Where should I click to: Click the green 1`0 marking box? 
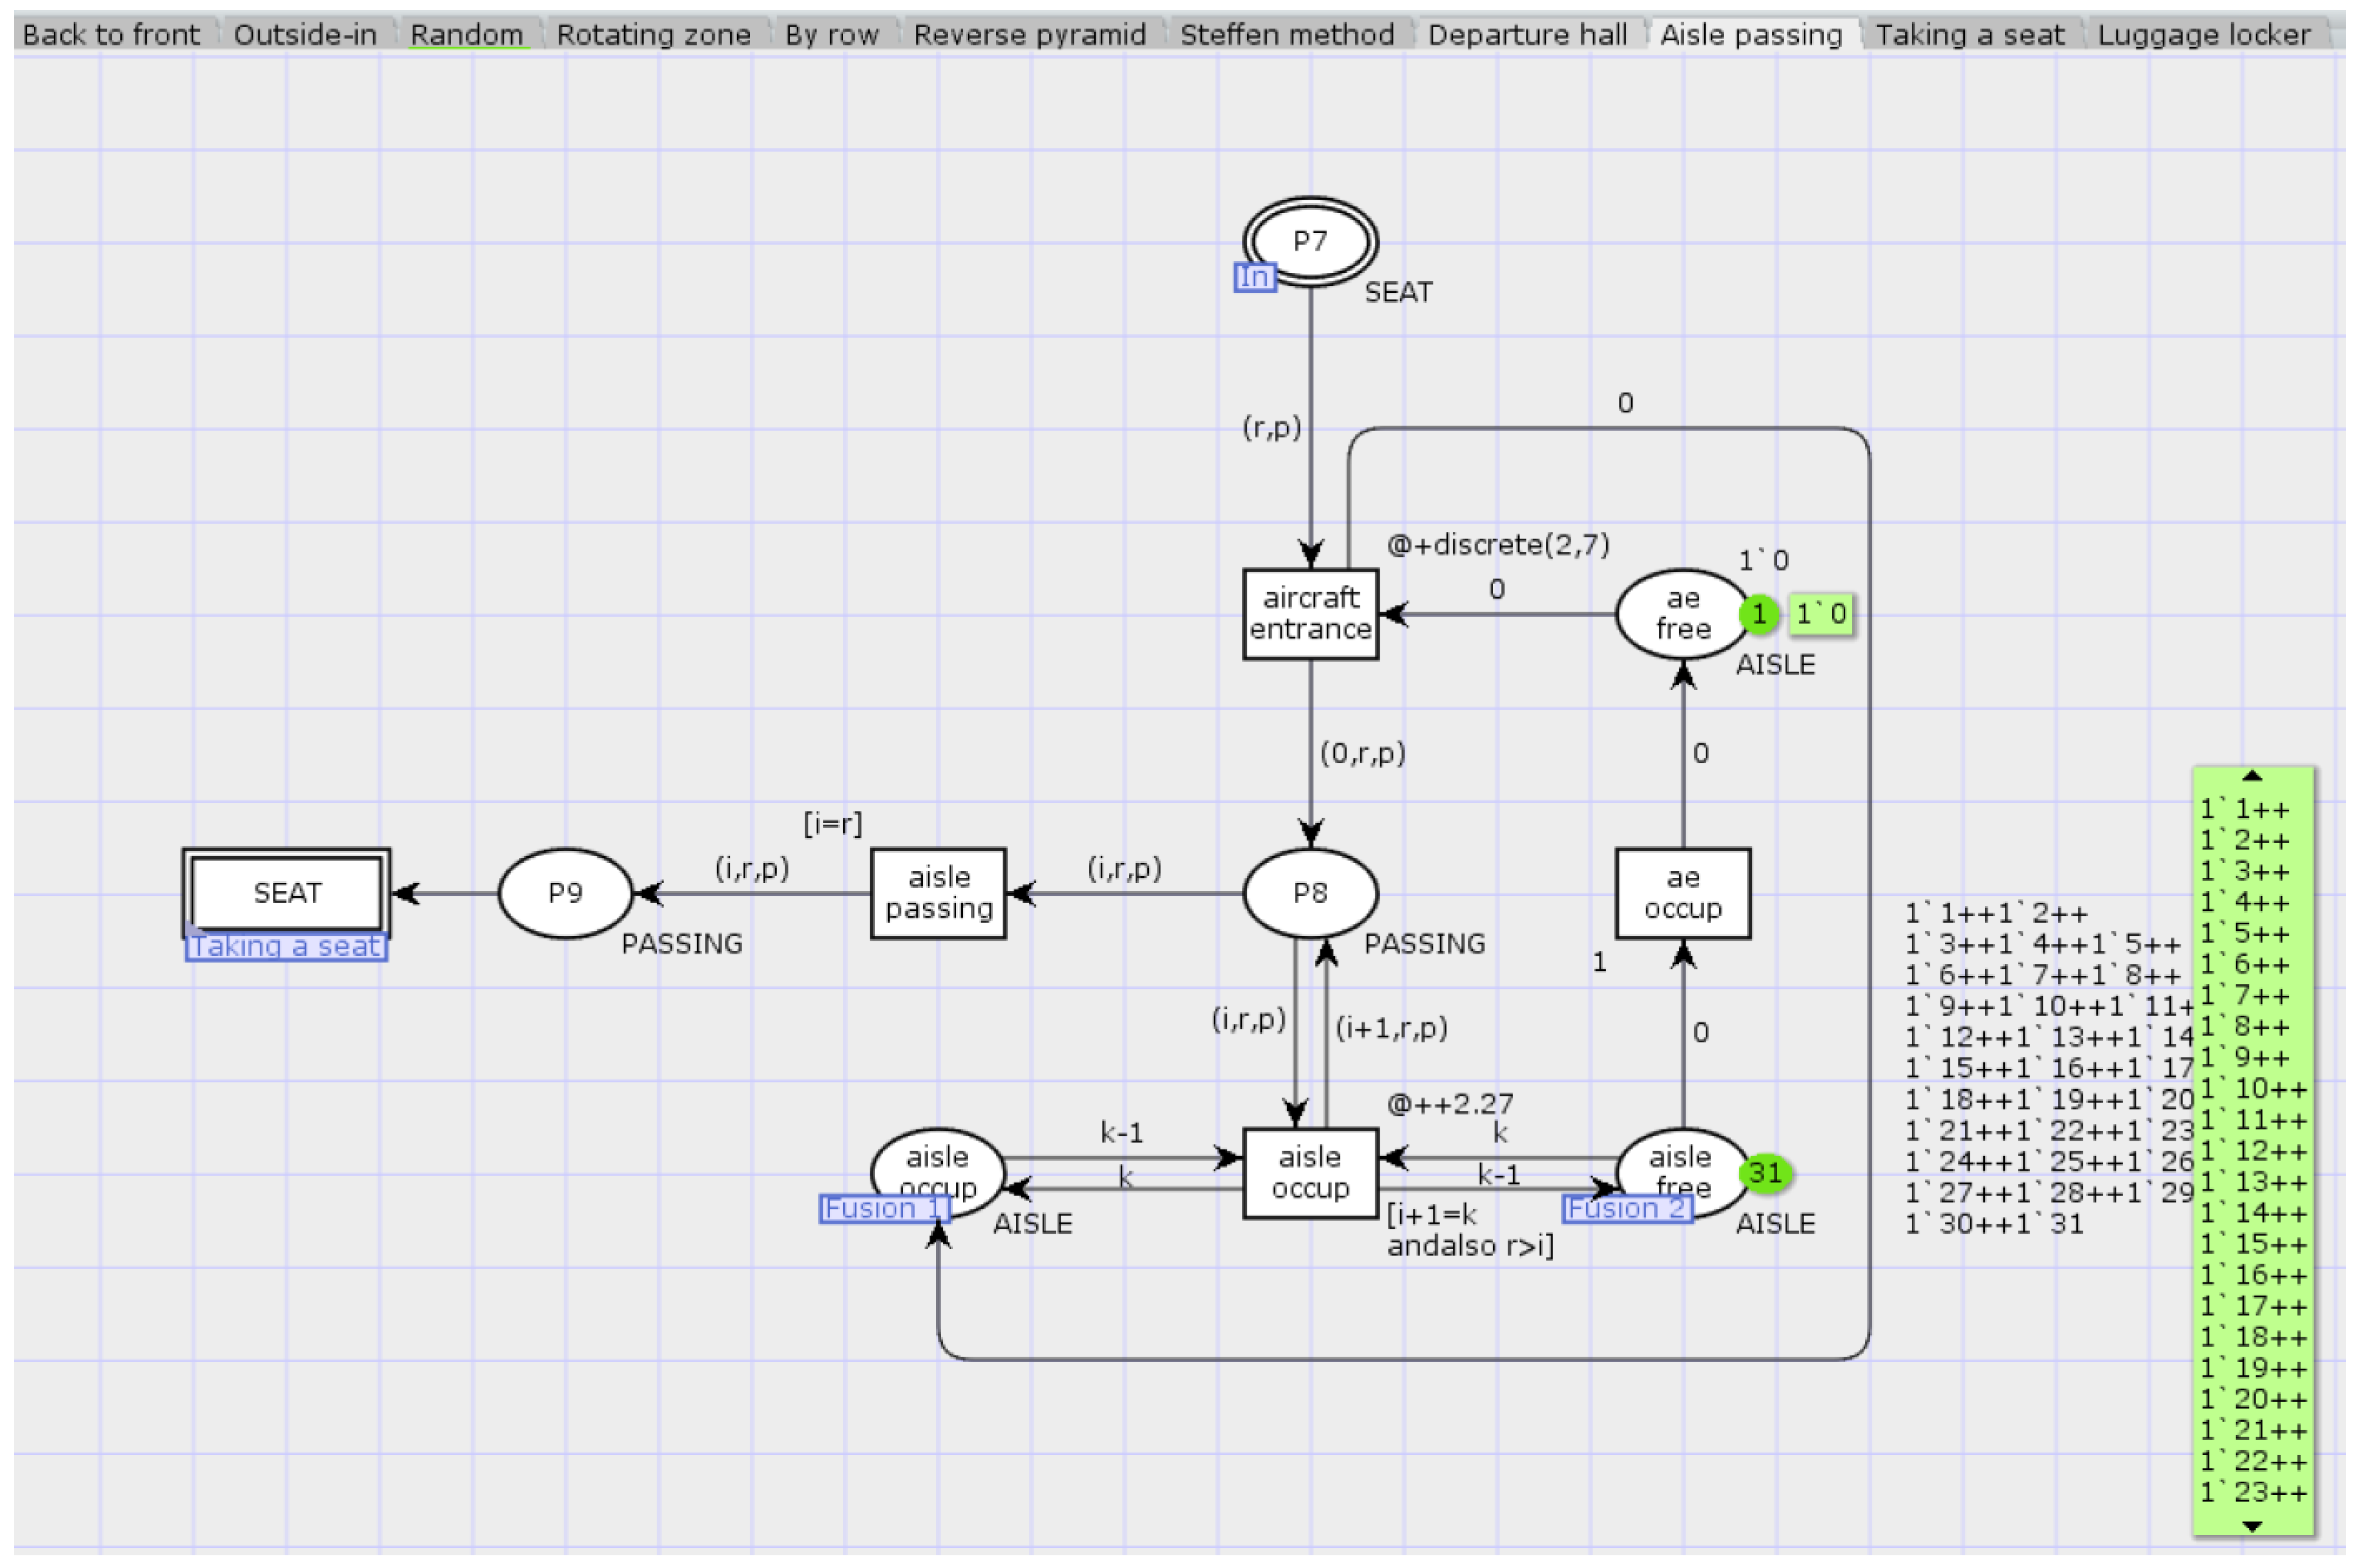click(1820, 614)
